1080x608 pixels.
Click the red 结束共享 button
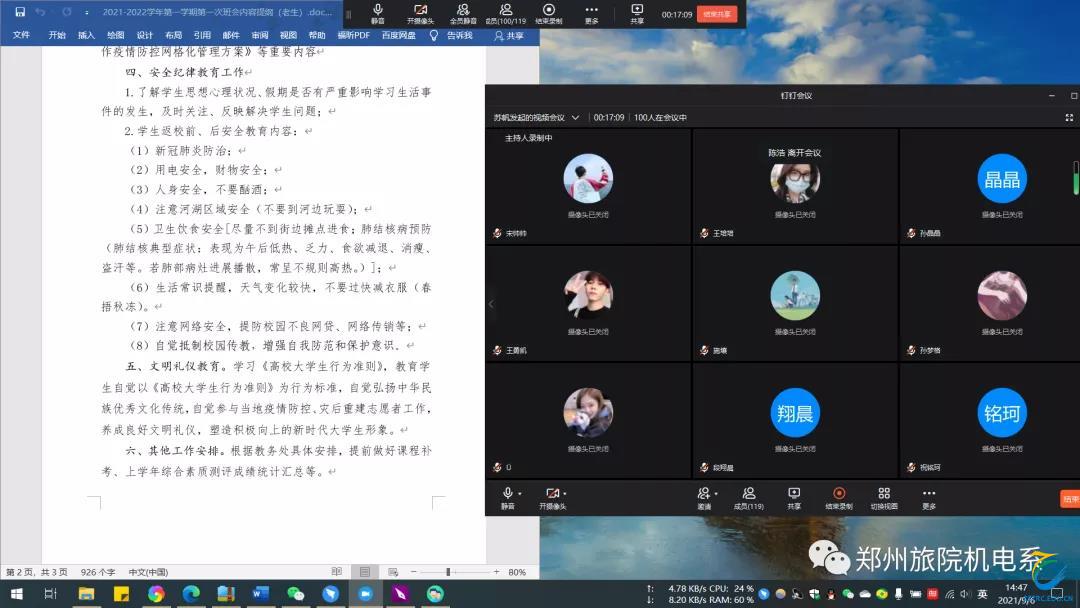[717, 14]
